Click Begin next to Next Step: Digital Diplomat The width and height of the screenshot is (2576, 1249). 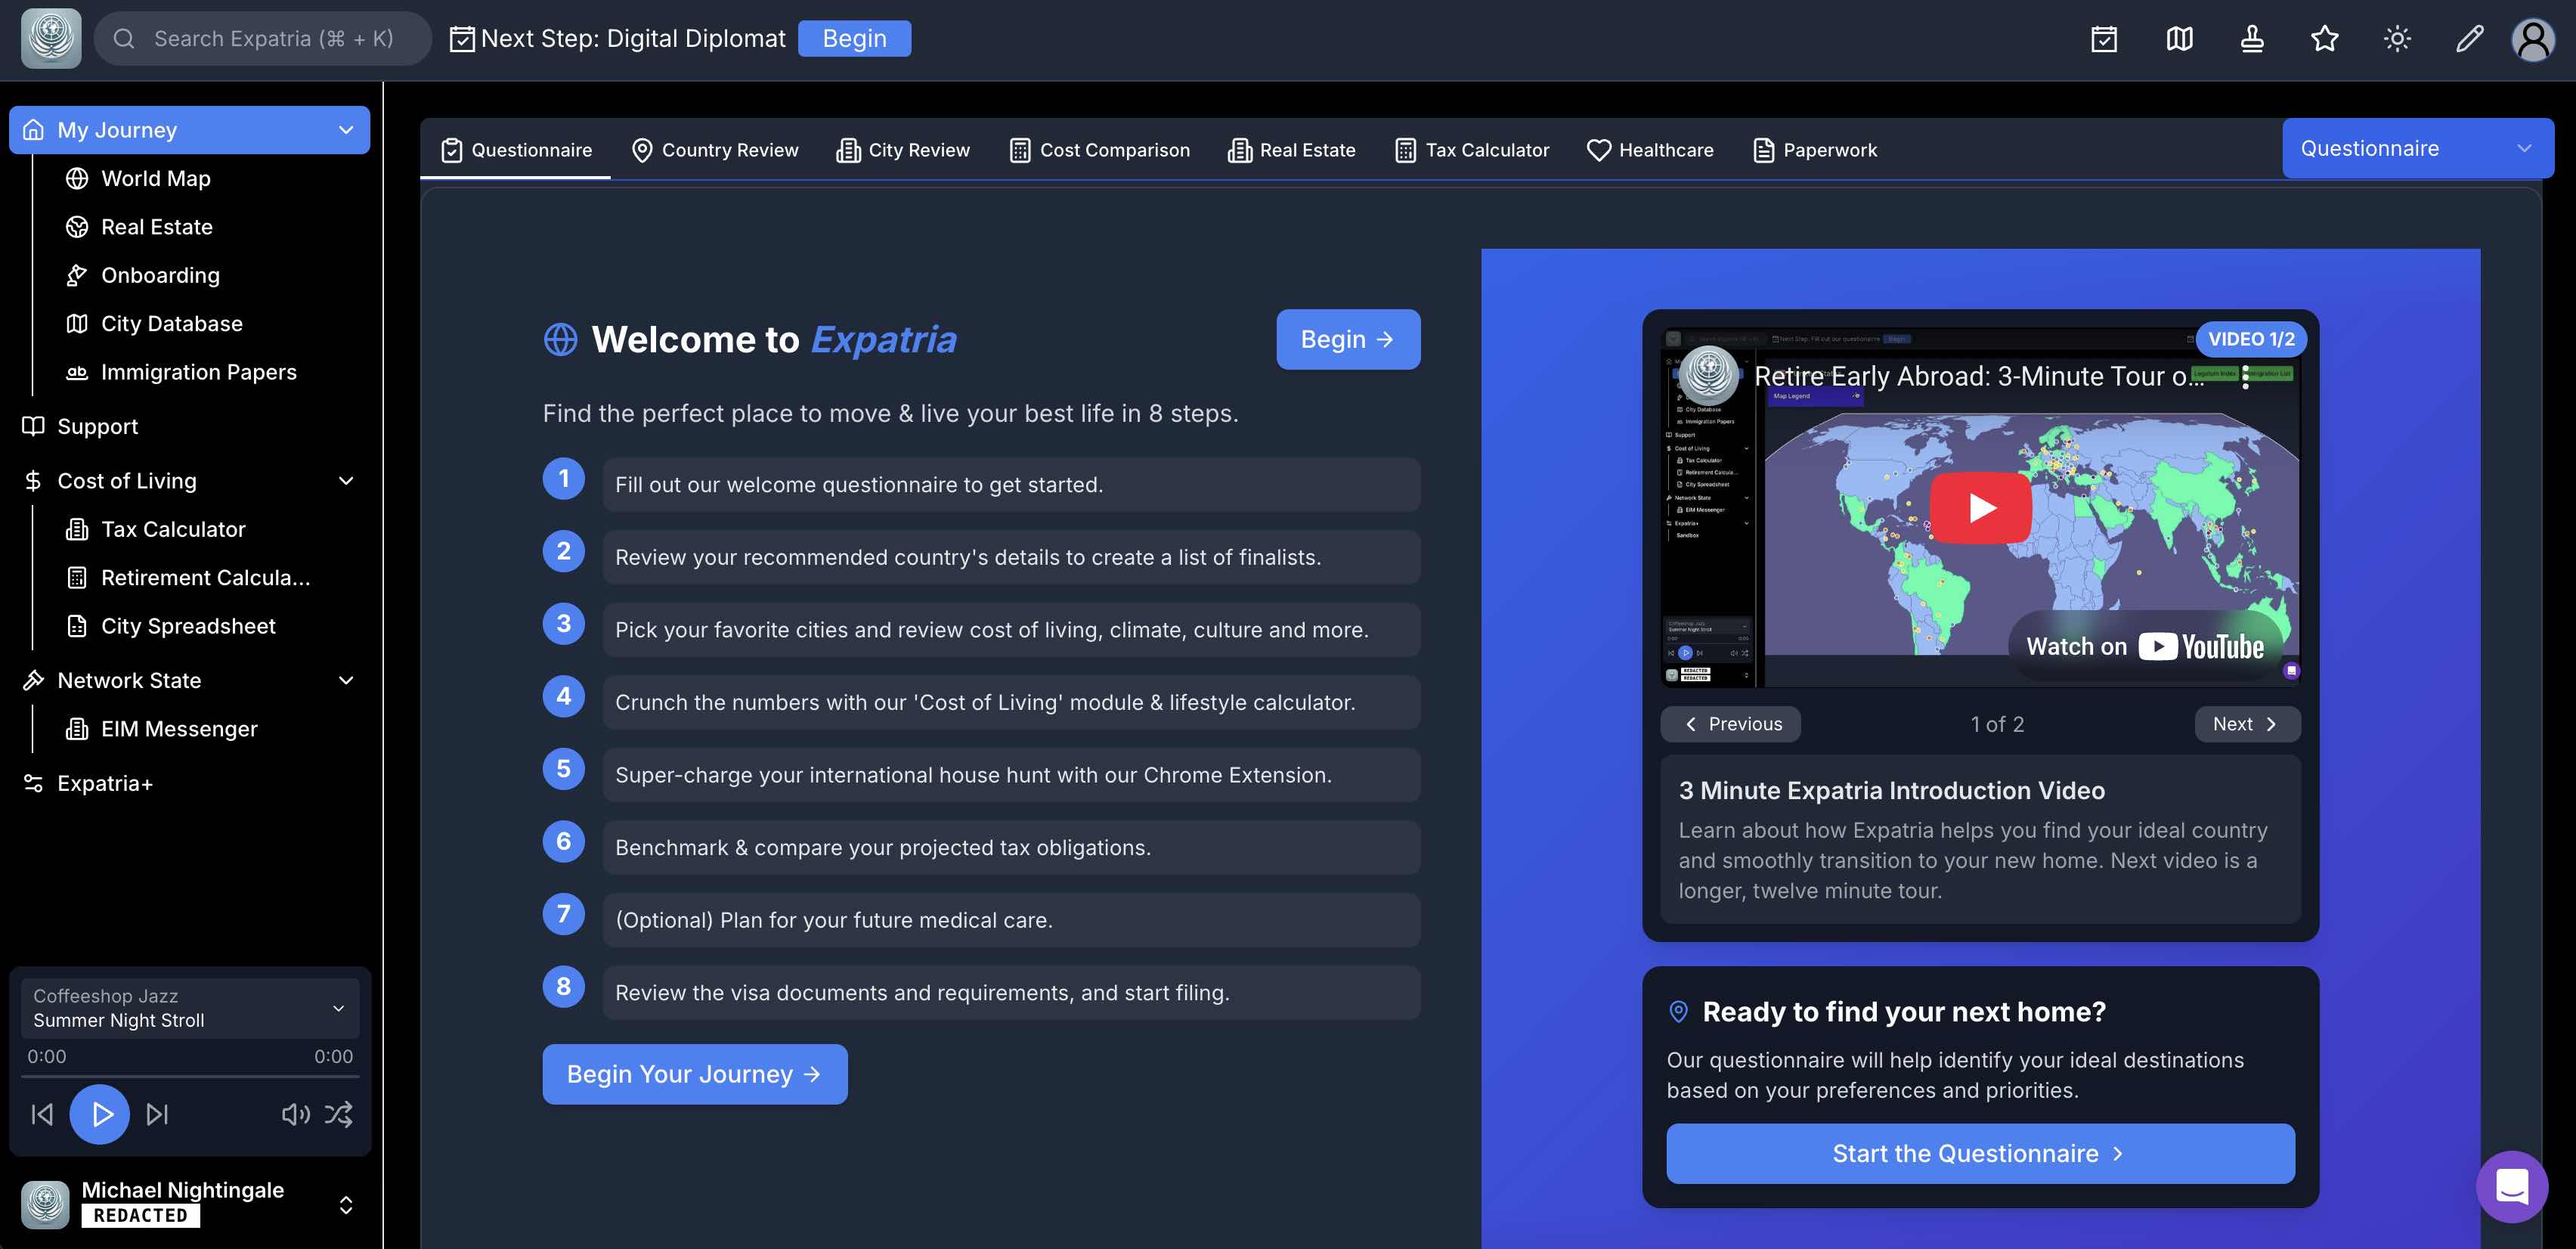pyautogui.click(x=854, y=39)
